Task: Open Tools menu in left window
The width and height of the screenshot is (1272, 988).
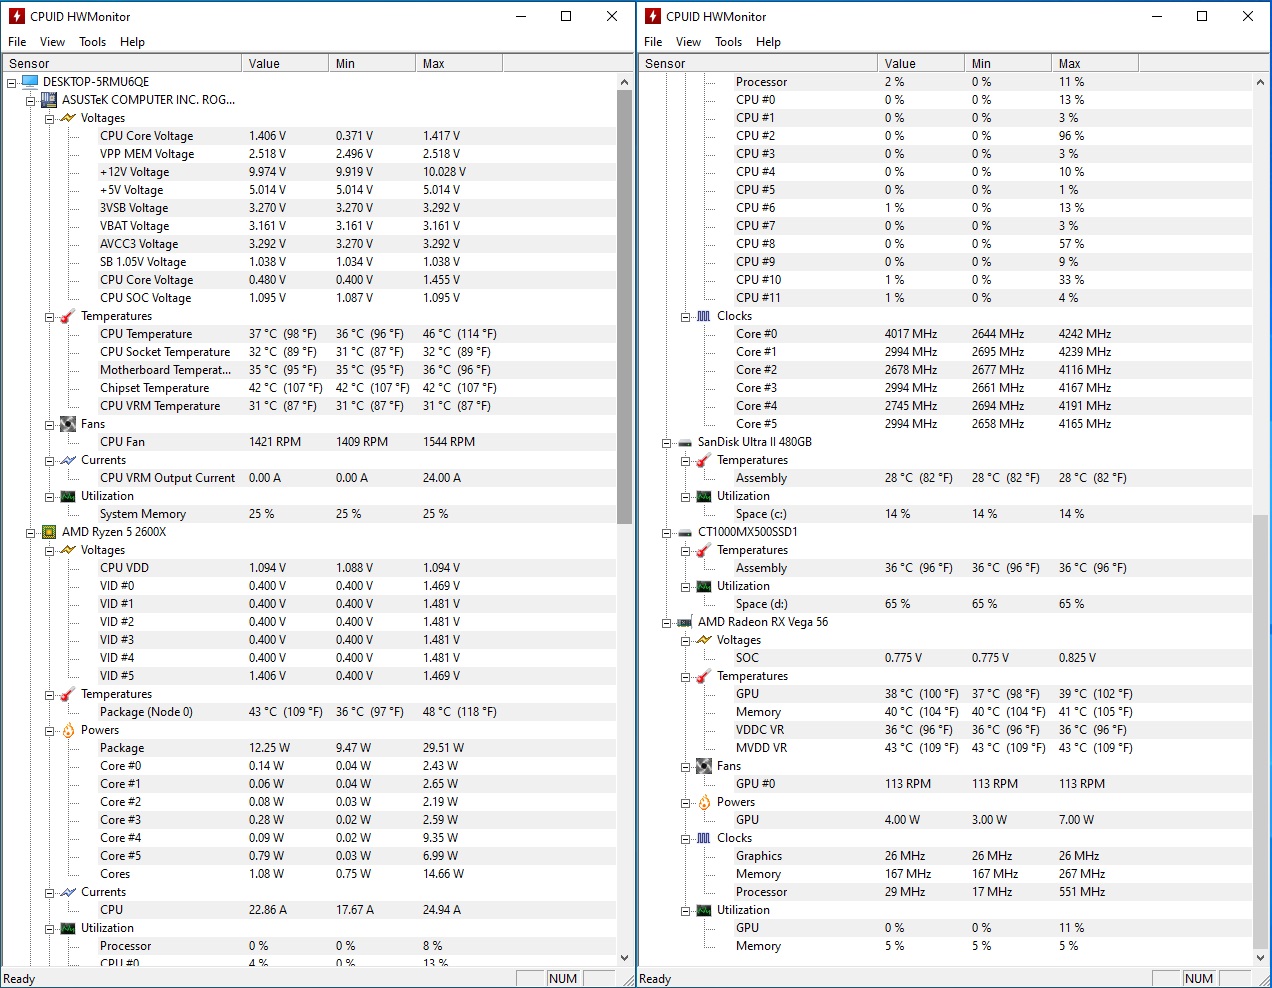Action: pyautogui.click(x=93, y=42)
